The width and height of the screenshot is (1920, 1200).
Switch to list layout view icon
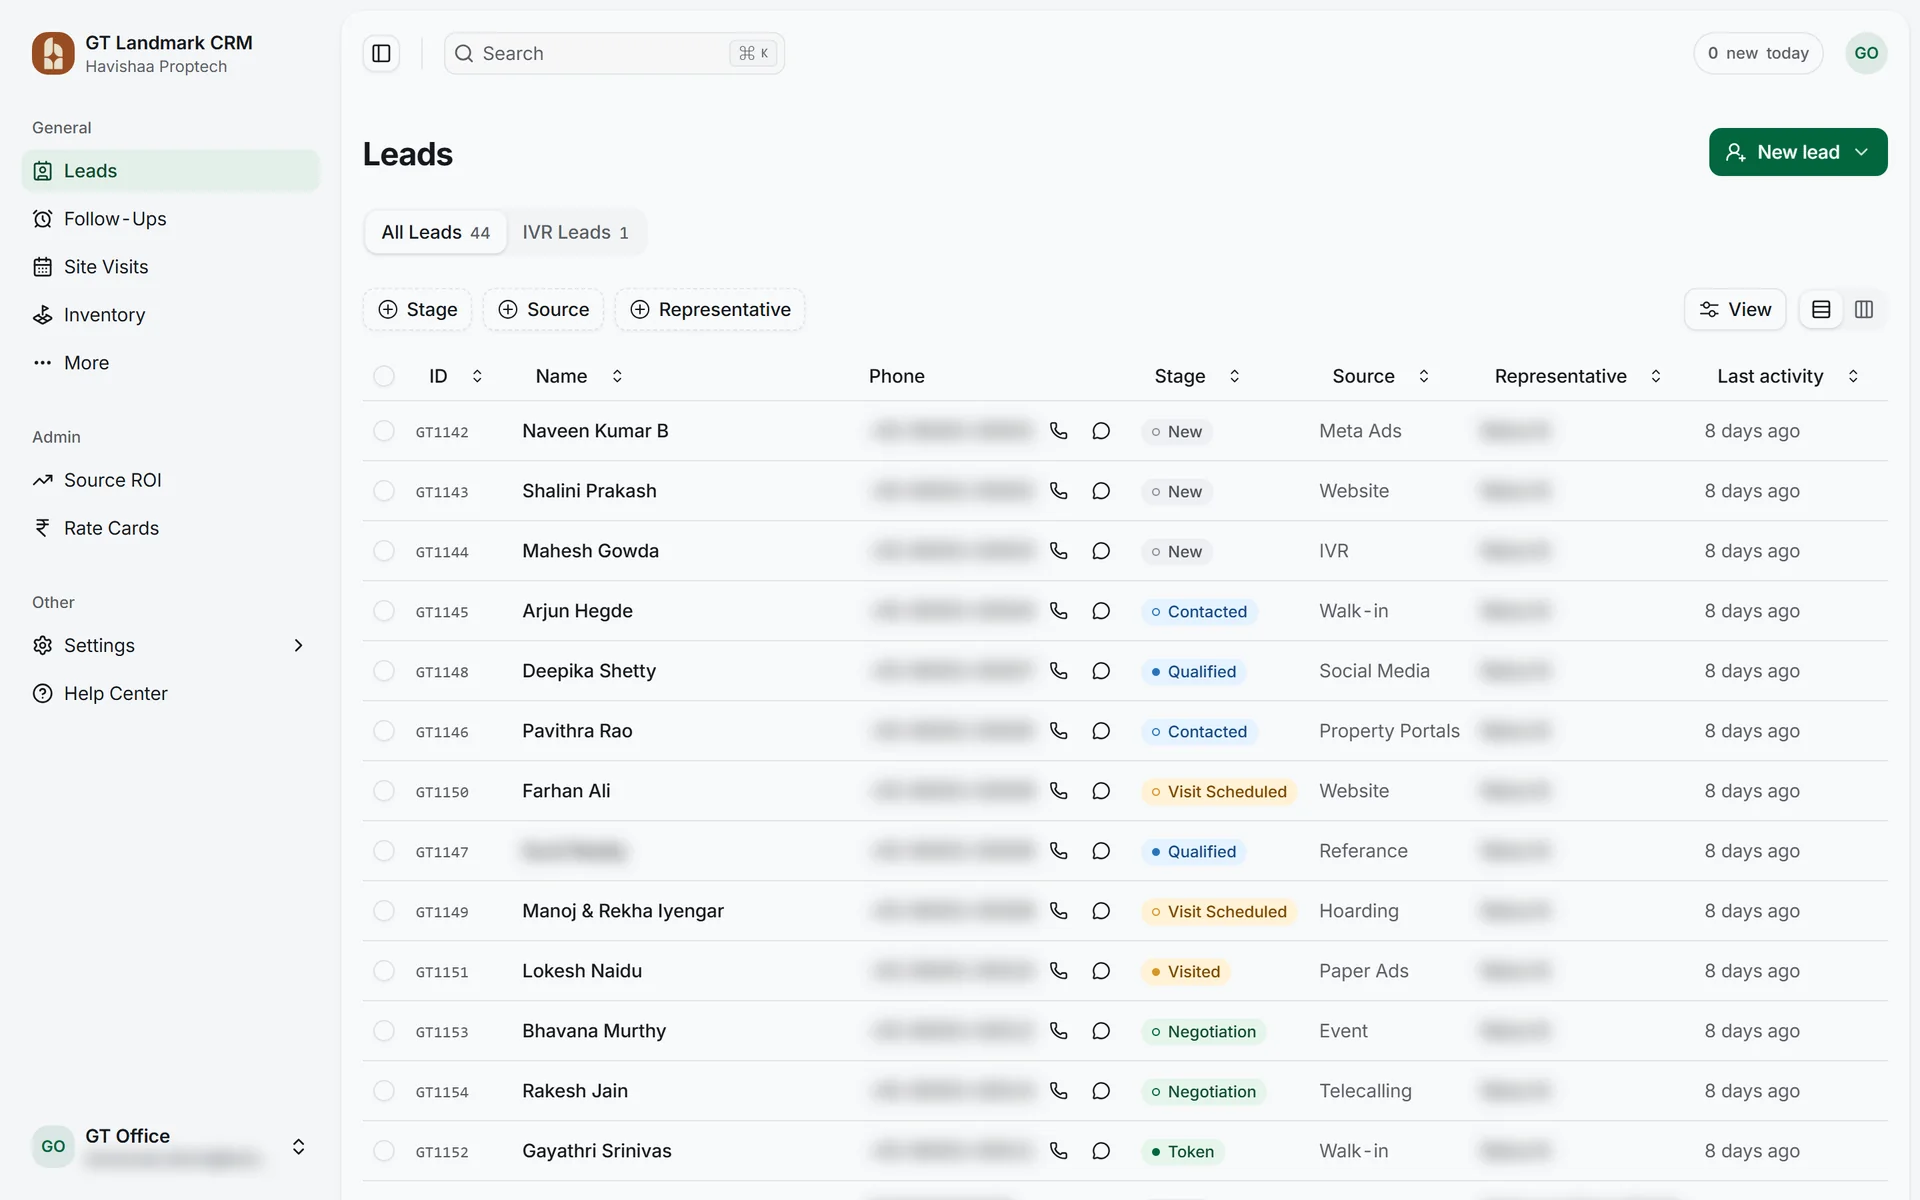click(x=1821, y=310)
